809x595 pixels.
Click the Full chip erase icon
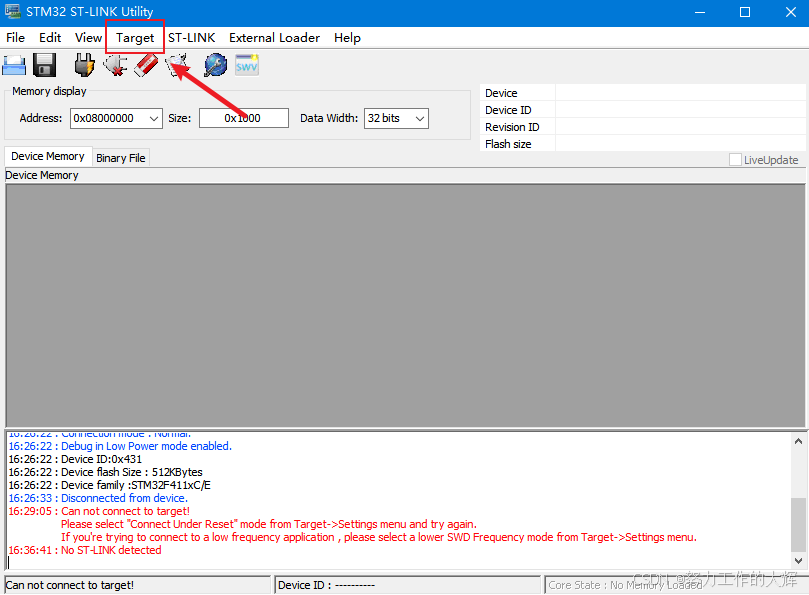(x=146, y=65)
